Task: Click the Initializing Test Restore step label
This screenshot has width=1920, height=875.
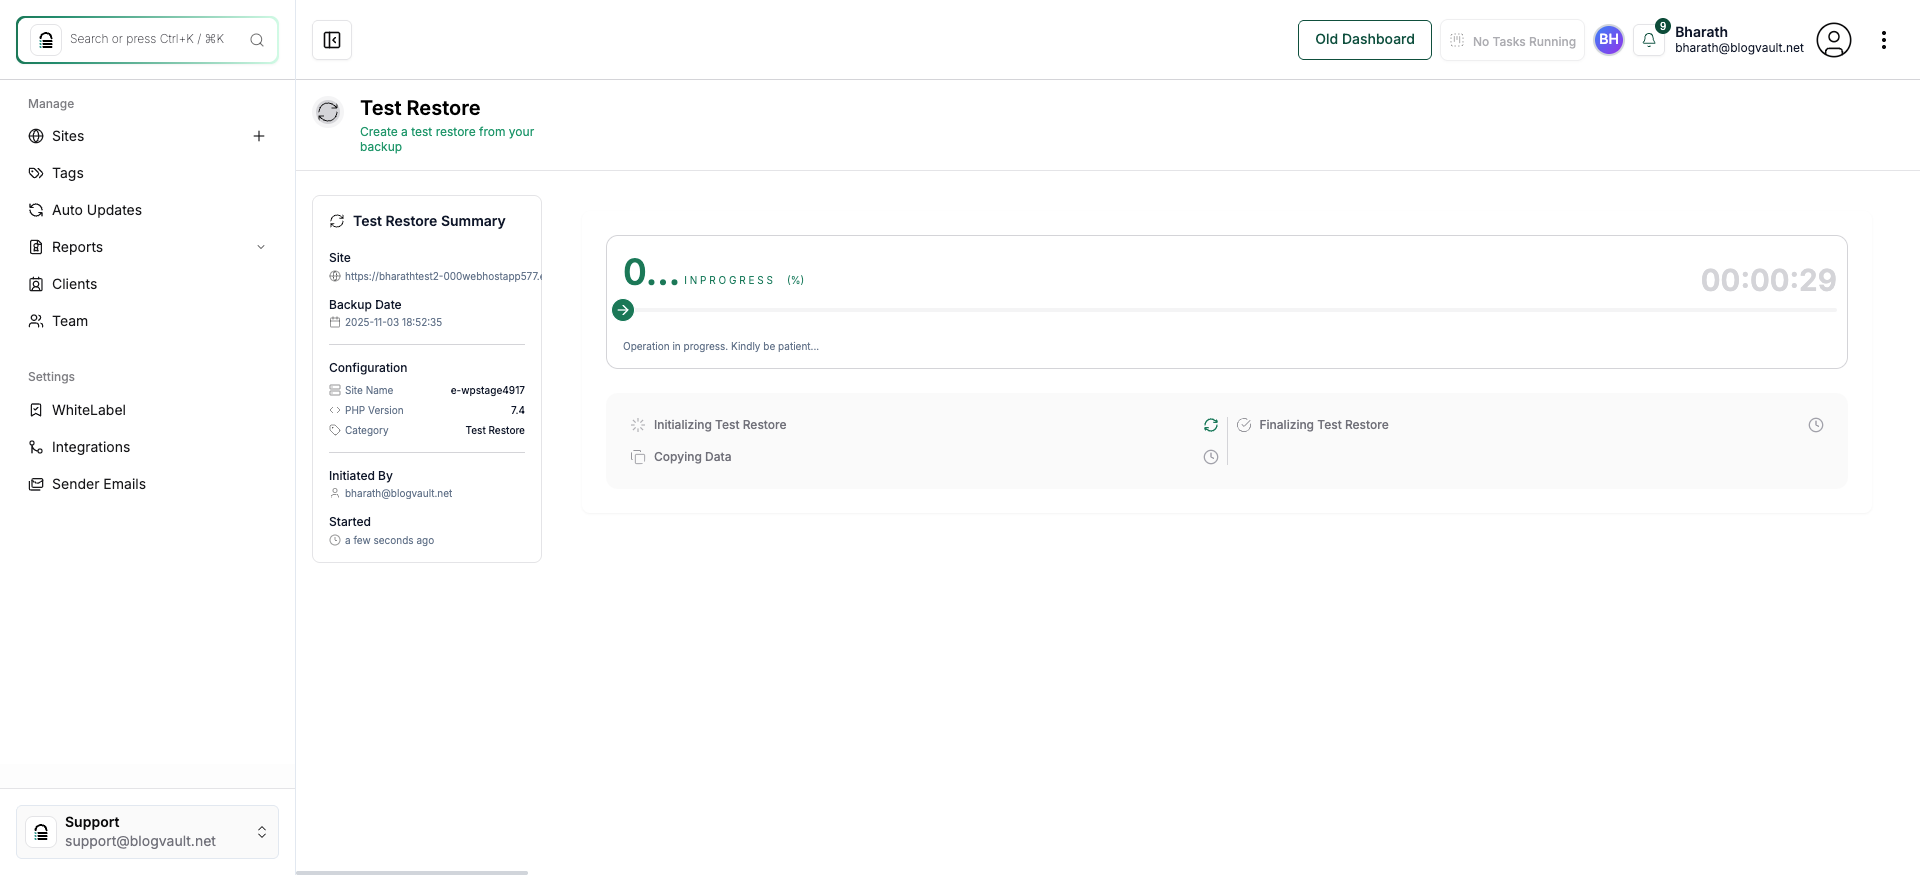Action: (x=720, y=425)
